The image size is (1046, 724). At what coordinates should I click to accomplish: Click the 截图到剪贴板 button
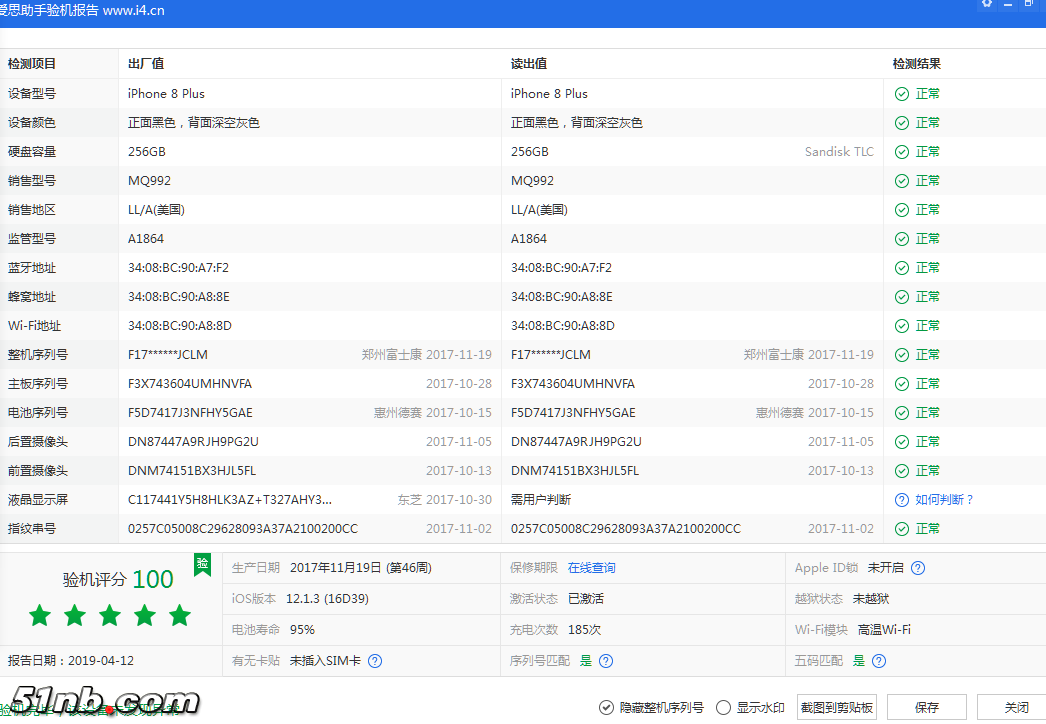pyautogui.click(x=835, y=706)
